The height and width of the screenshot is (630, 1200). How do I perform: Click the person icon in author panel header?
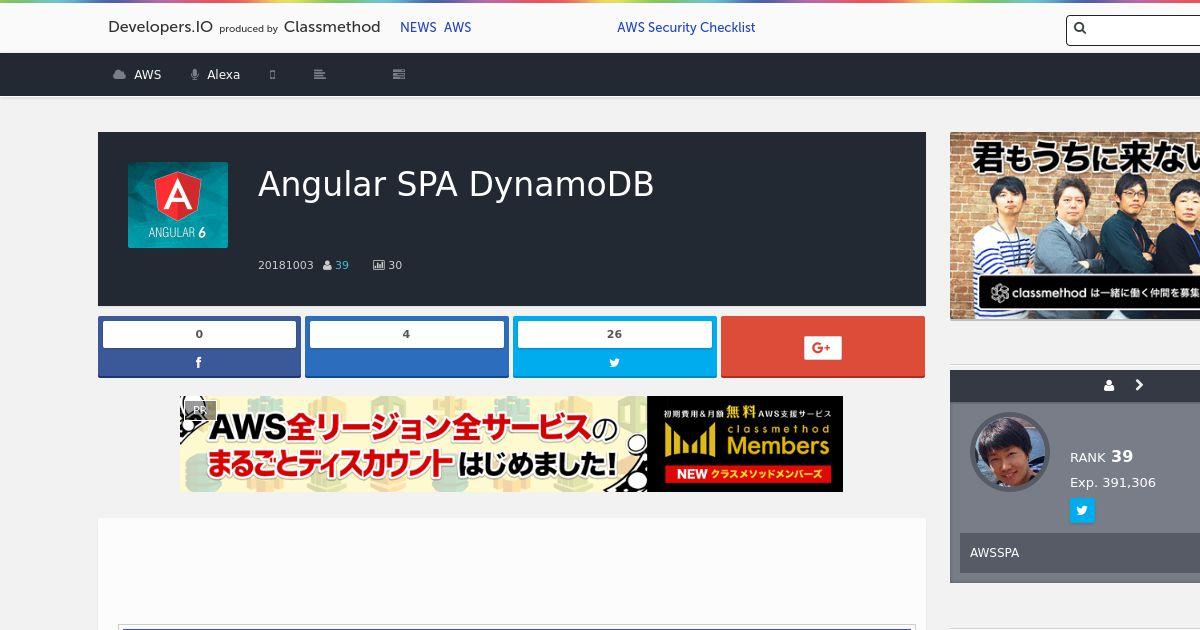[x=1109, y=386]
